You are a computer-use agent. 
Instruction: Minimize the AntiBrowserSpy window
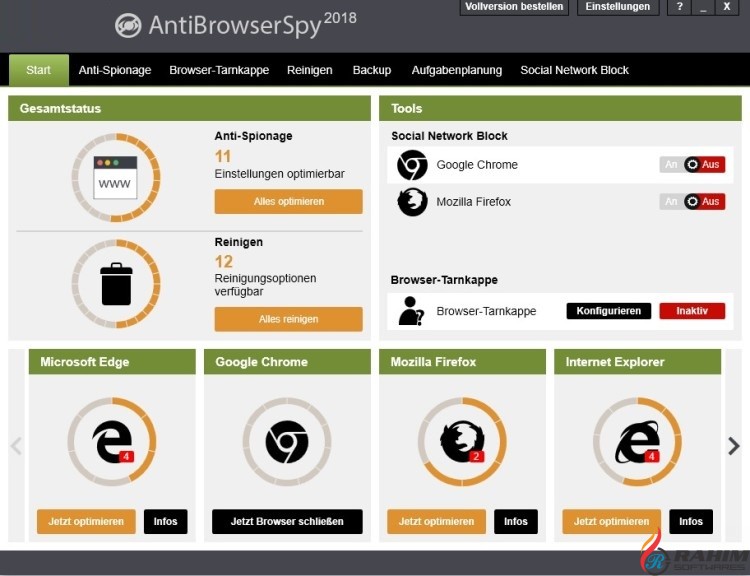click(x=703, y=7)
